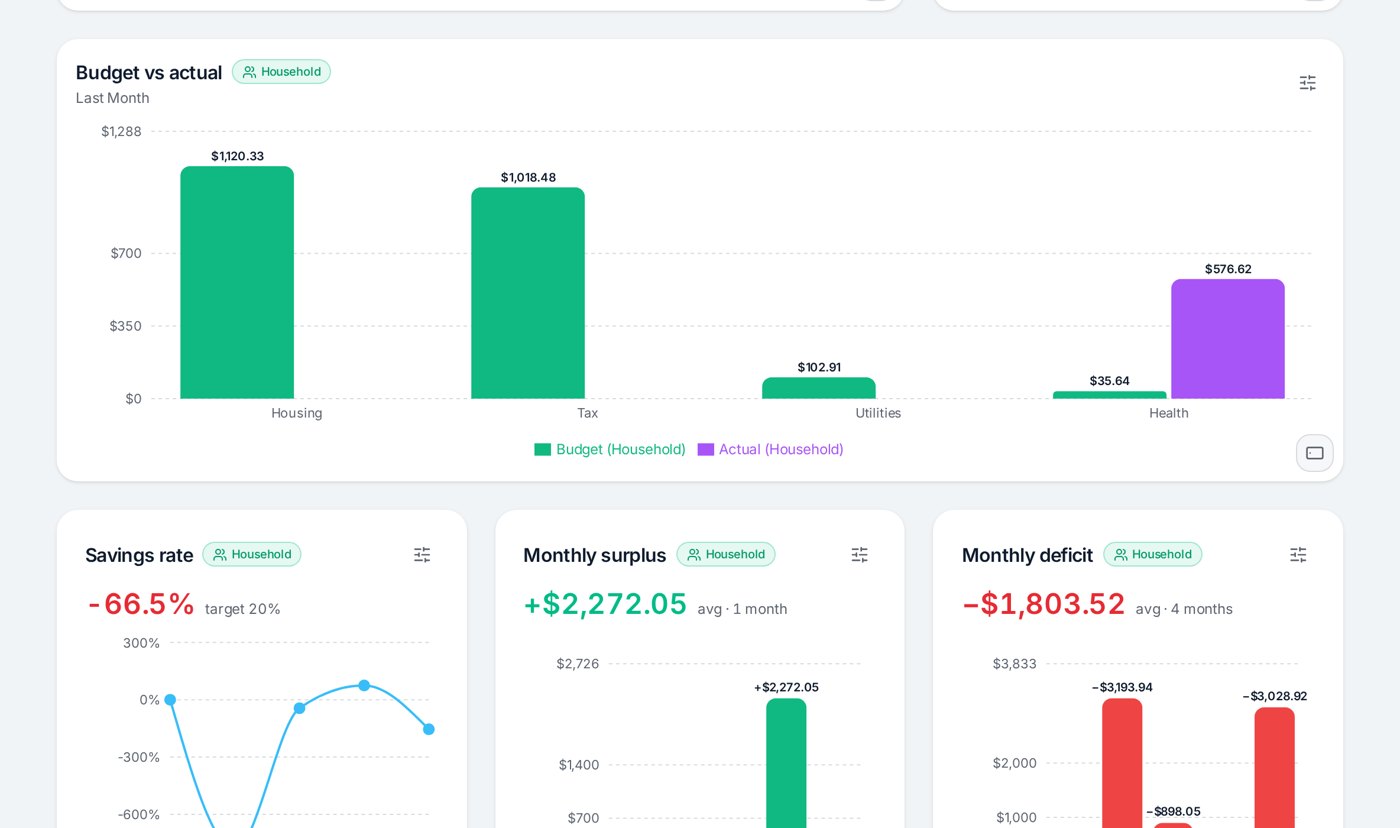Click the target 20% label
The image size is (1400, 828).
point(243,609)
